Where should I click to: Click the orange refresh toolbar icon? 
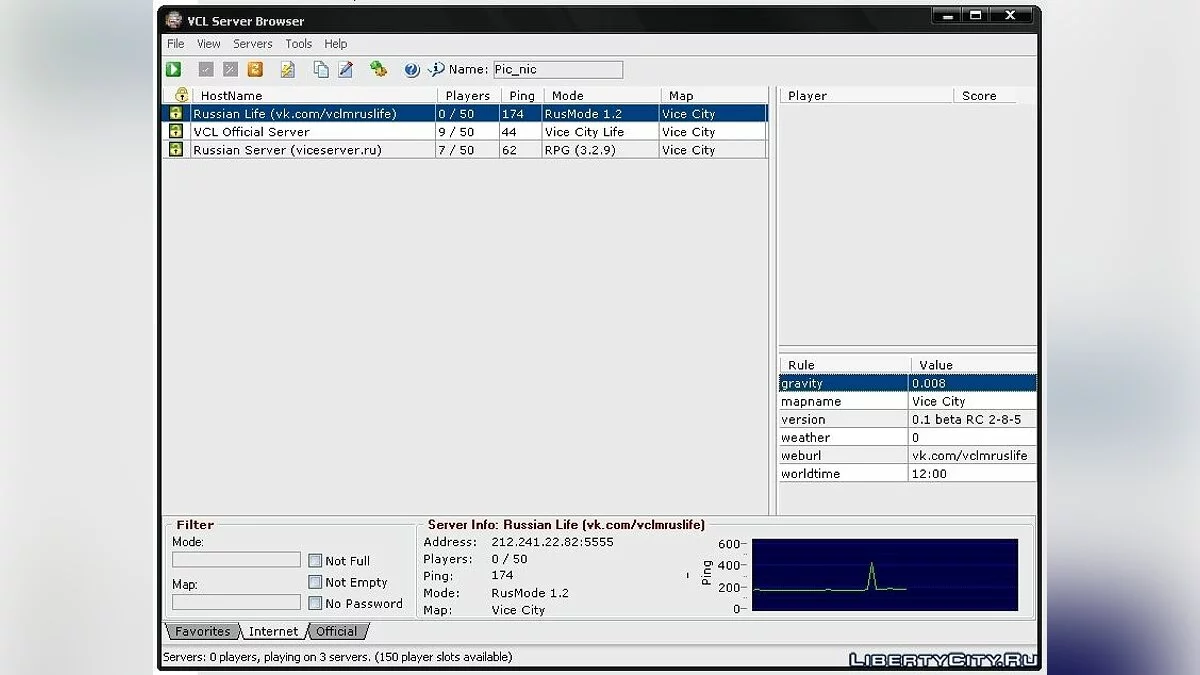[x=255, y=69]
